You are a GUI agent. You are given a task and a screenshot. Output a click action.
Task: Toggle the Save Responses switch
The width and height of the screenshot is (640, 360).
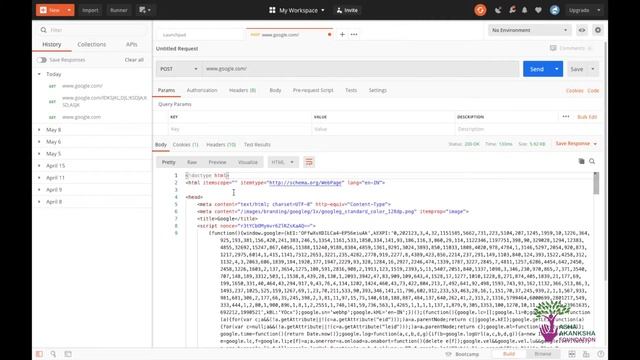(x=42, y=60)
